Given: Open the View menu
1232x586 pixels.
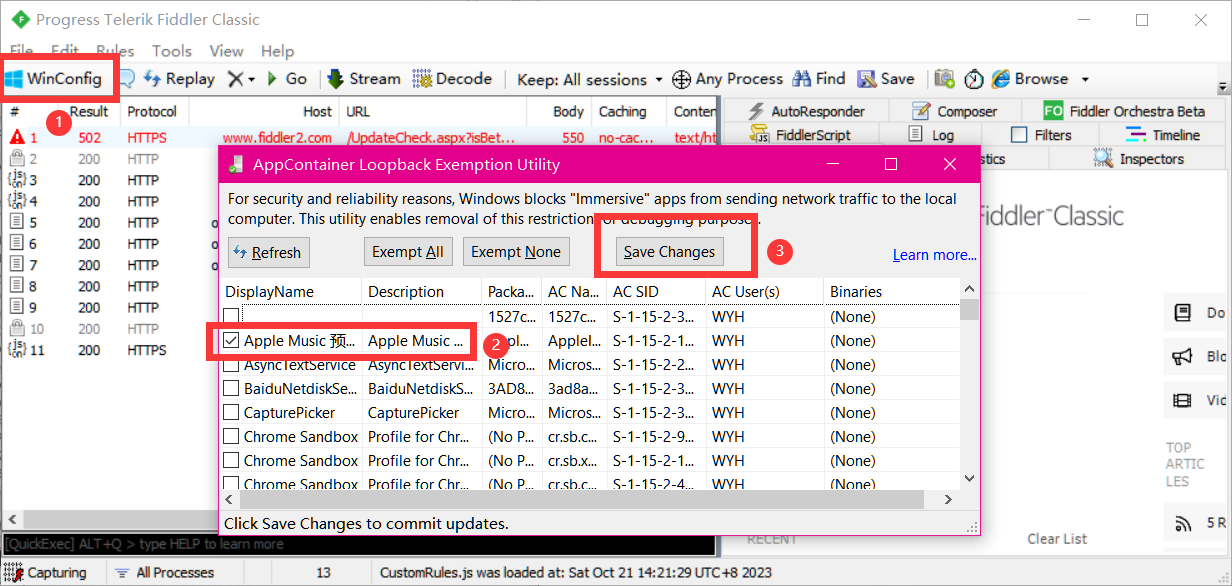Looking at the screenshot, I should [226, 51].
